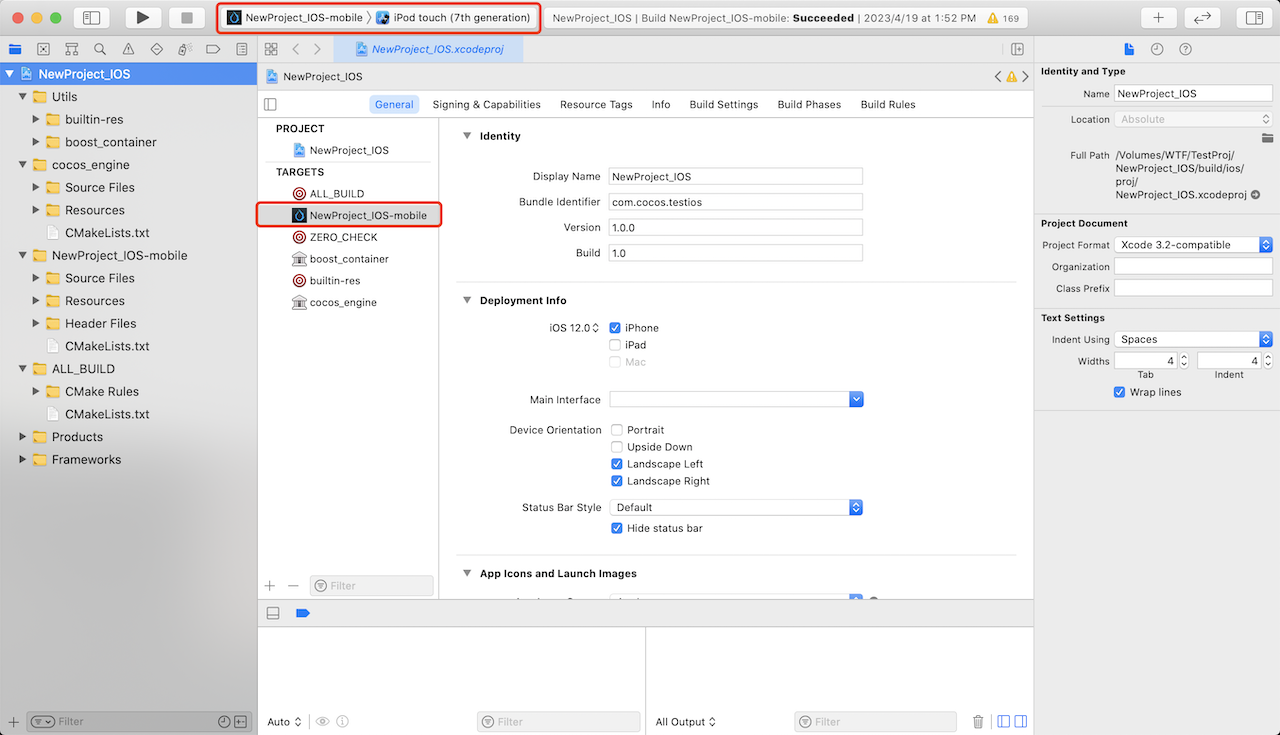Viewport: 1280px width, 735px height.
Task: Open the Issue navigator warning icon
Action: (128, 49)
